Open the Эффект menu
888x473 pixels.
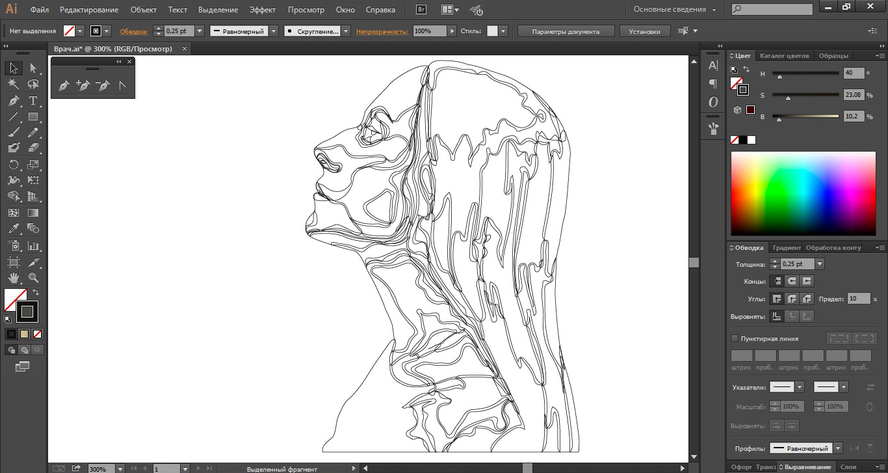coord(262,10)
